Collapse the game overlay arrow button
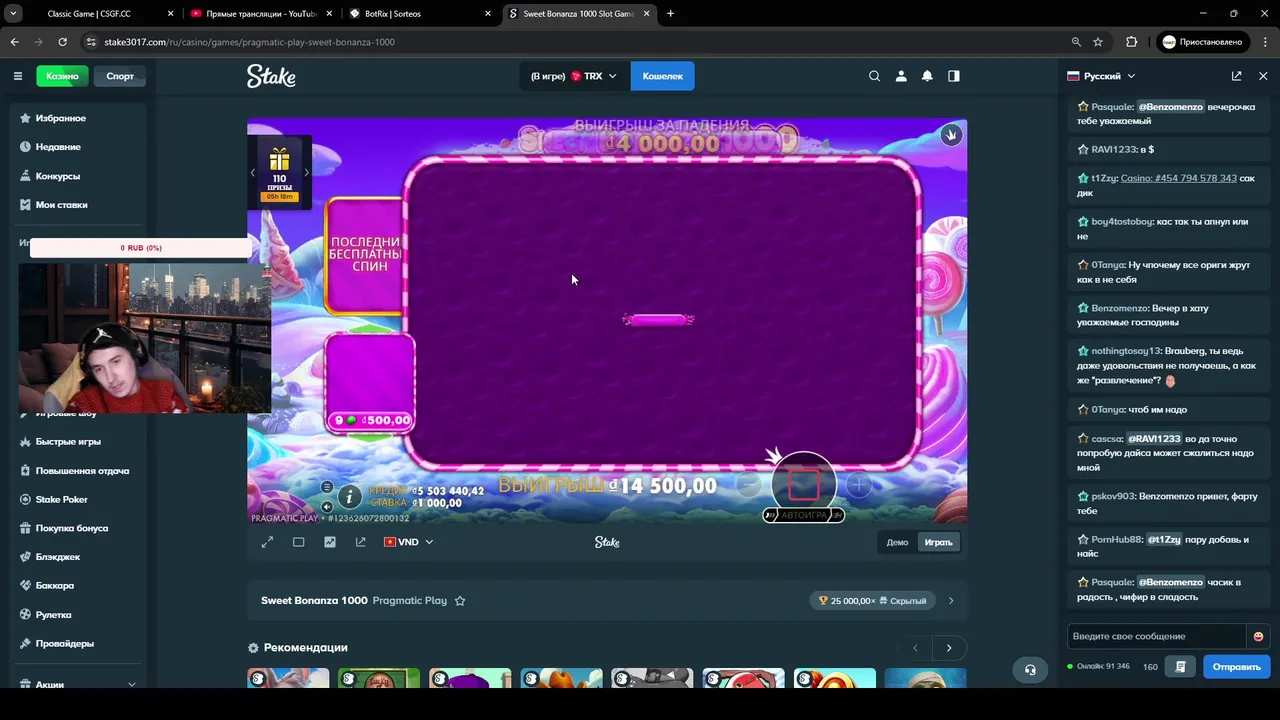1280x720 pixels. (x=951, y=134)
